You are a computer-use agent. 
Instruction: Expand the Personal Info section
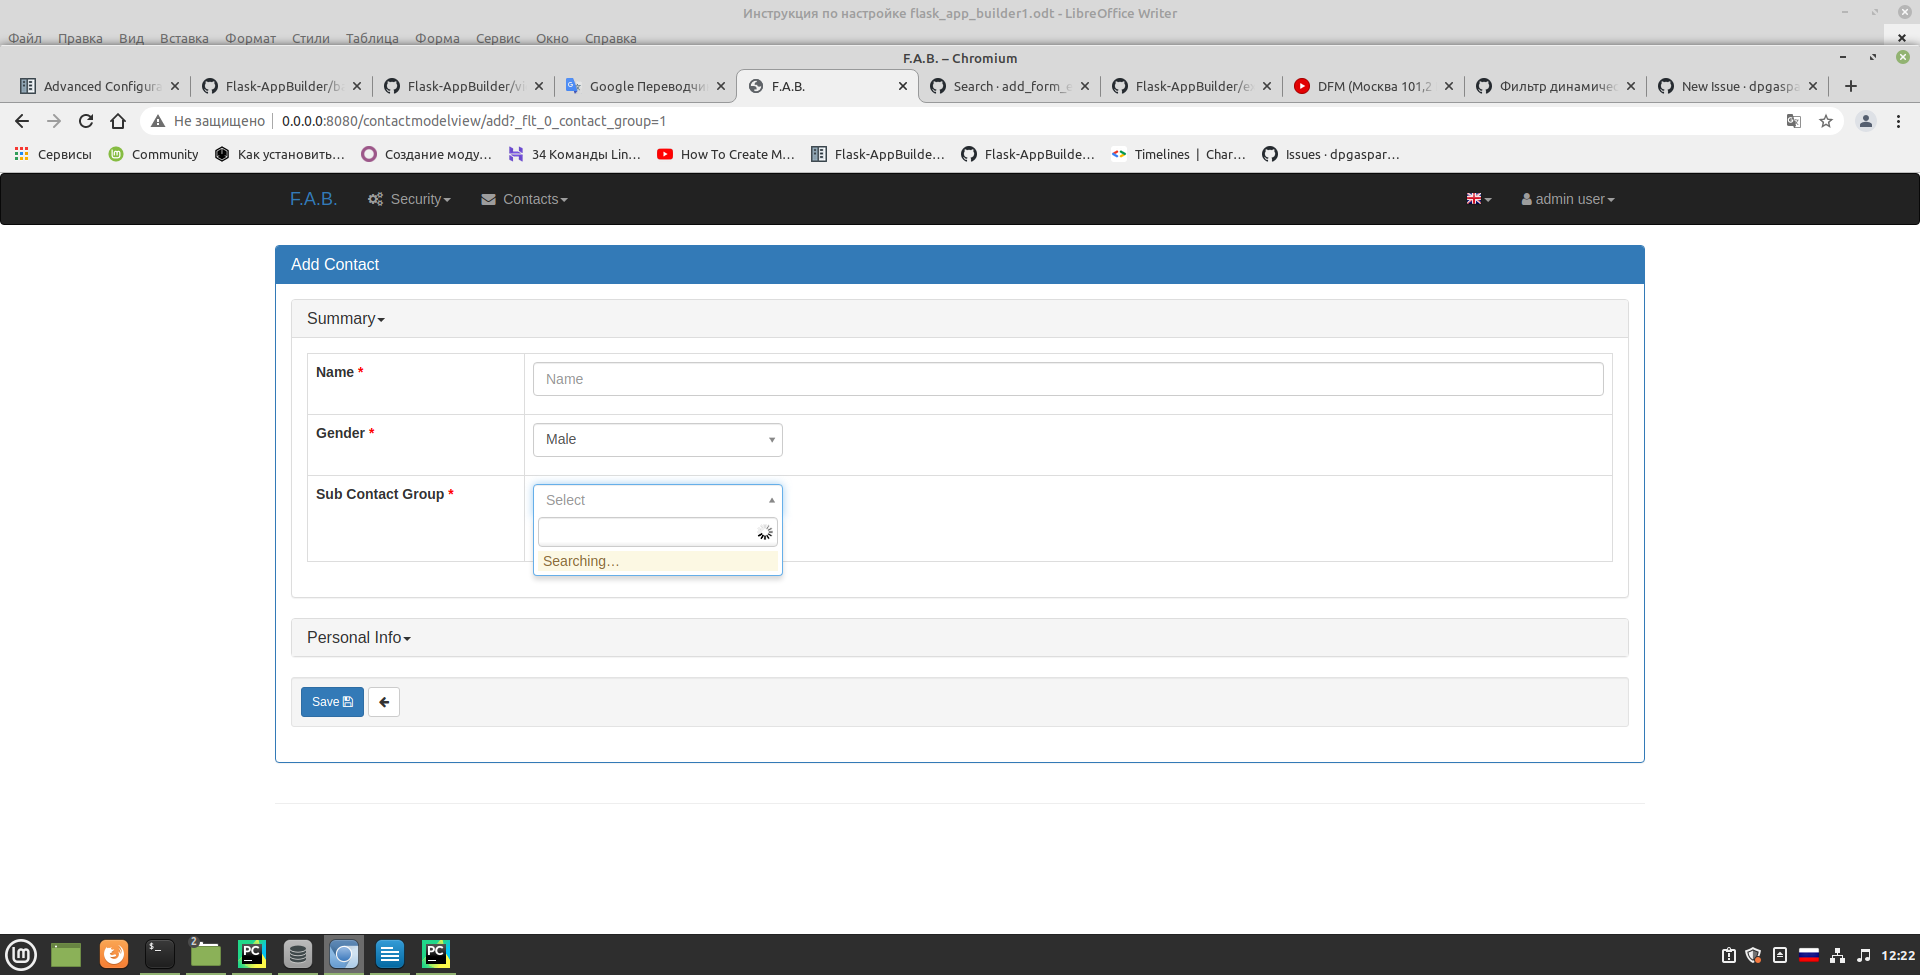click(x=359, y=638)
